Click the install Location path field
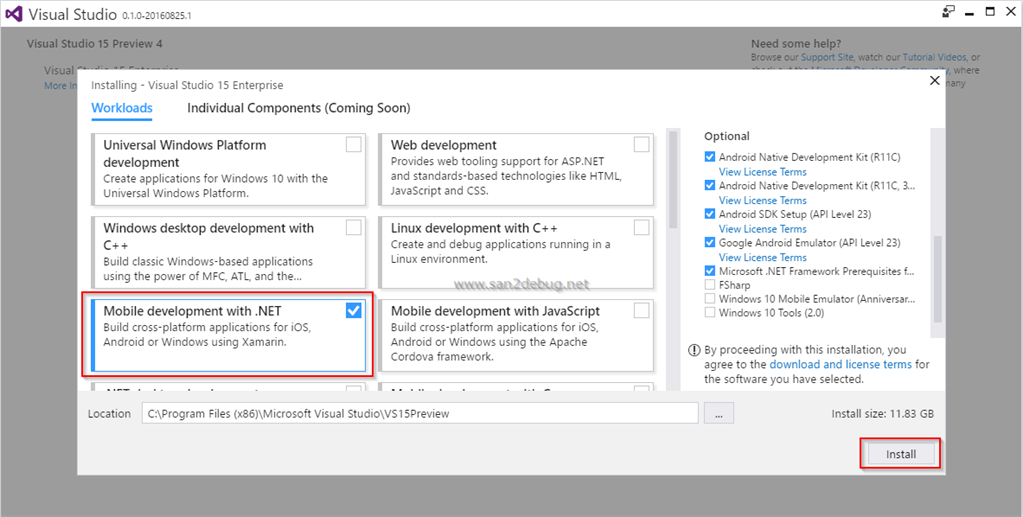Image resolution: width=1023 pixels, height=517 pixels. click(419, 413)
